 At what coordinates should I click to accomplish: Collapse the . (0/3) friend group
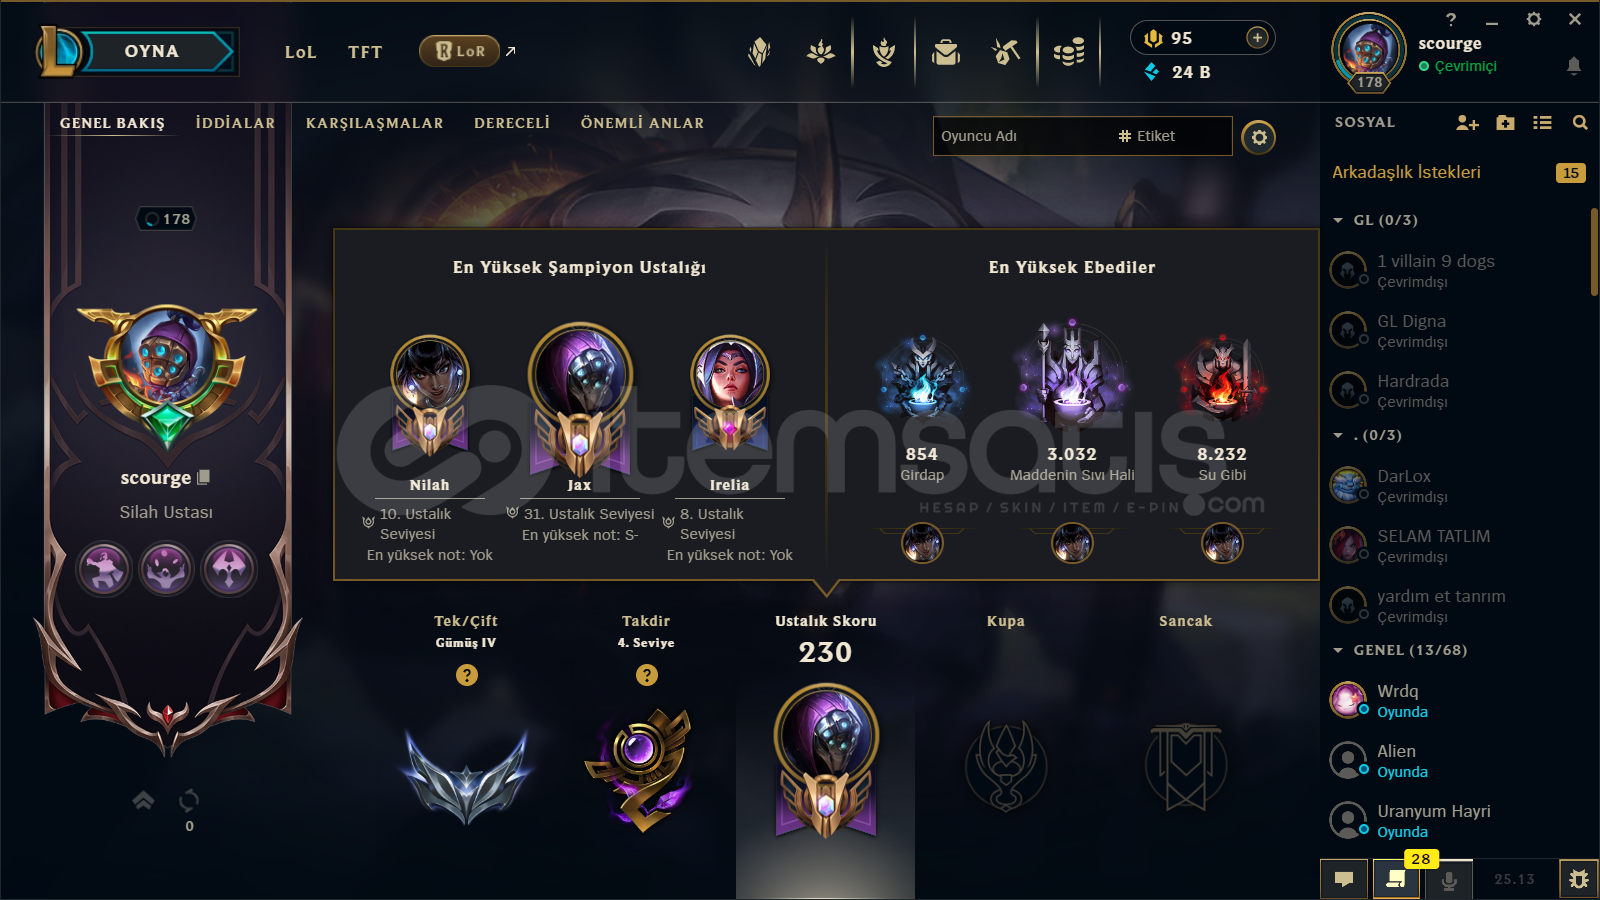click(x=1338, y=435)
